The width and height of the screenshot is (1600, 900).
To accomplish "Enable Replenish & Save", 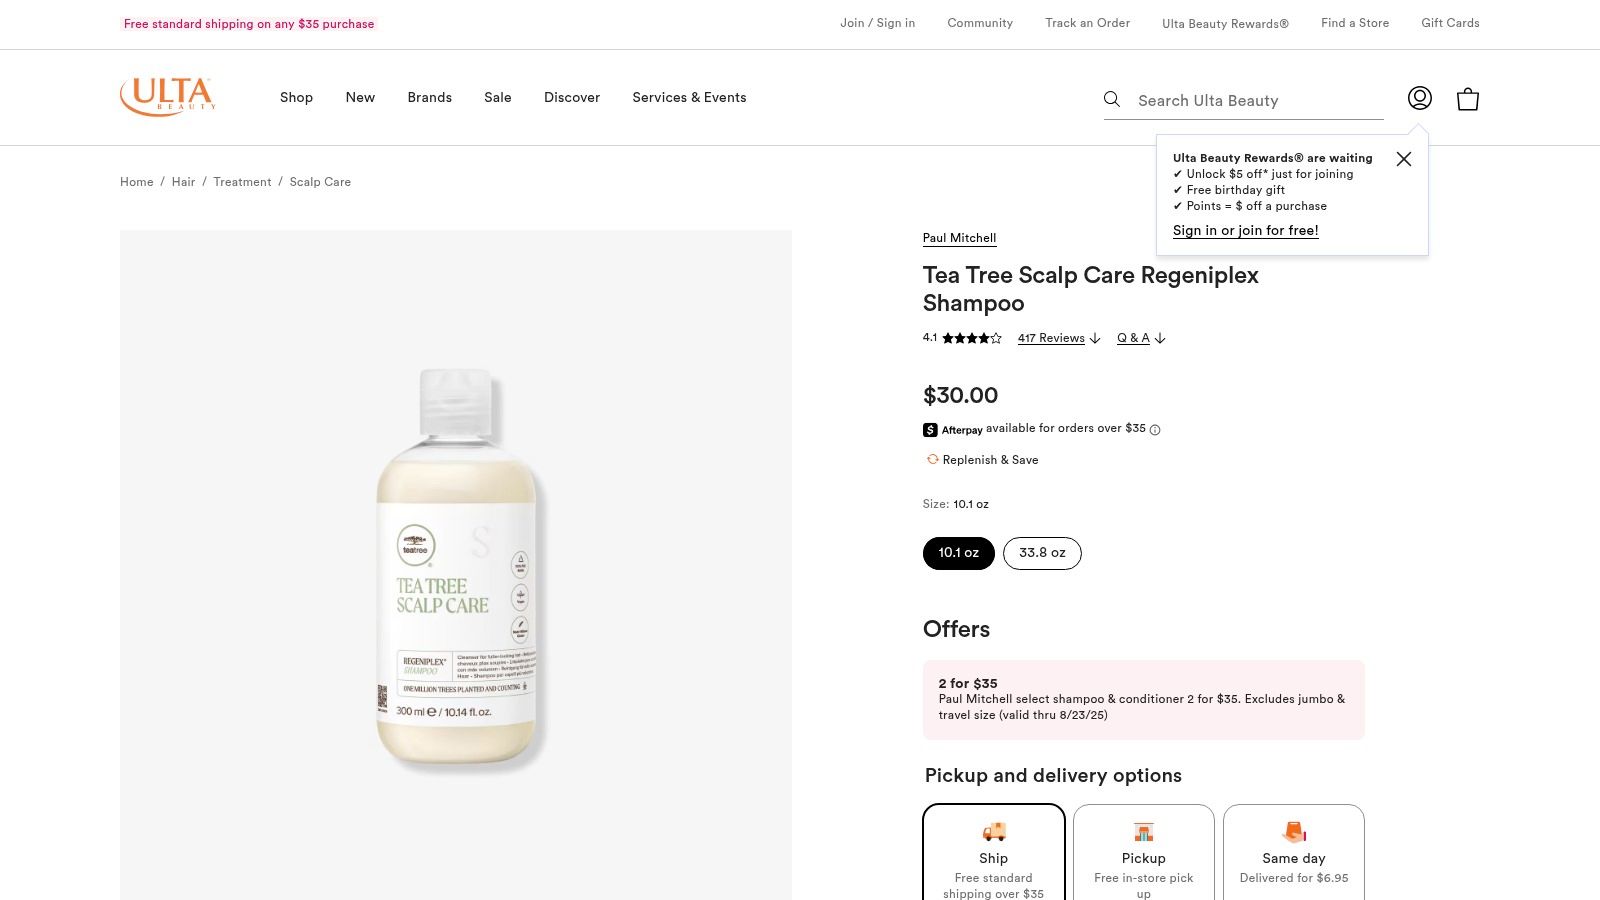I will point(990,460).
